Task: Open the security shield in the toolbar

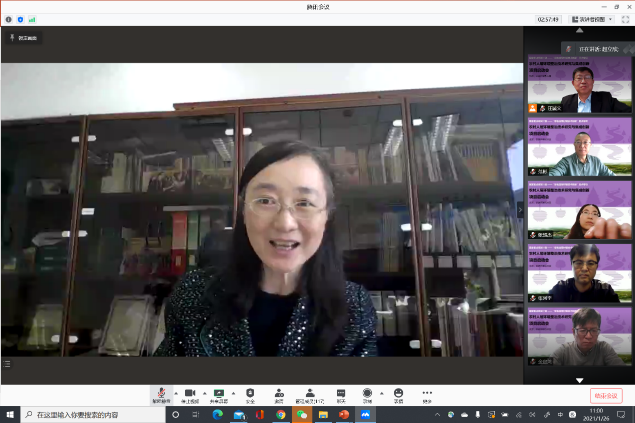Action: (x=250, y=393)
